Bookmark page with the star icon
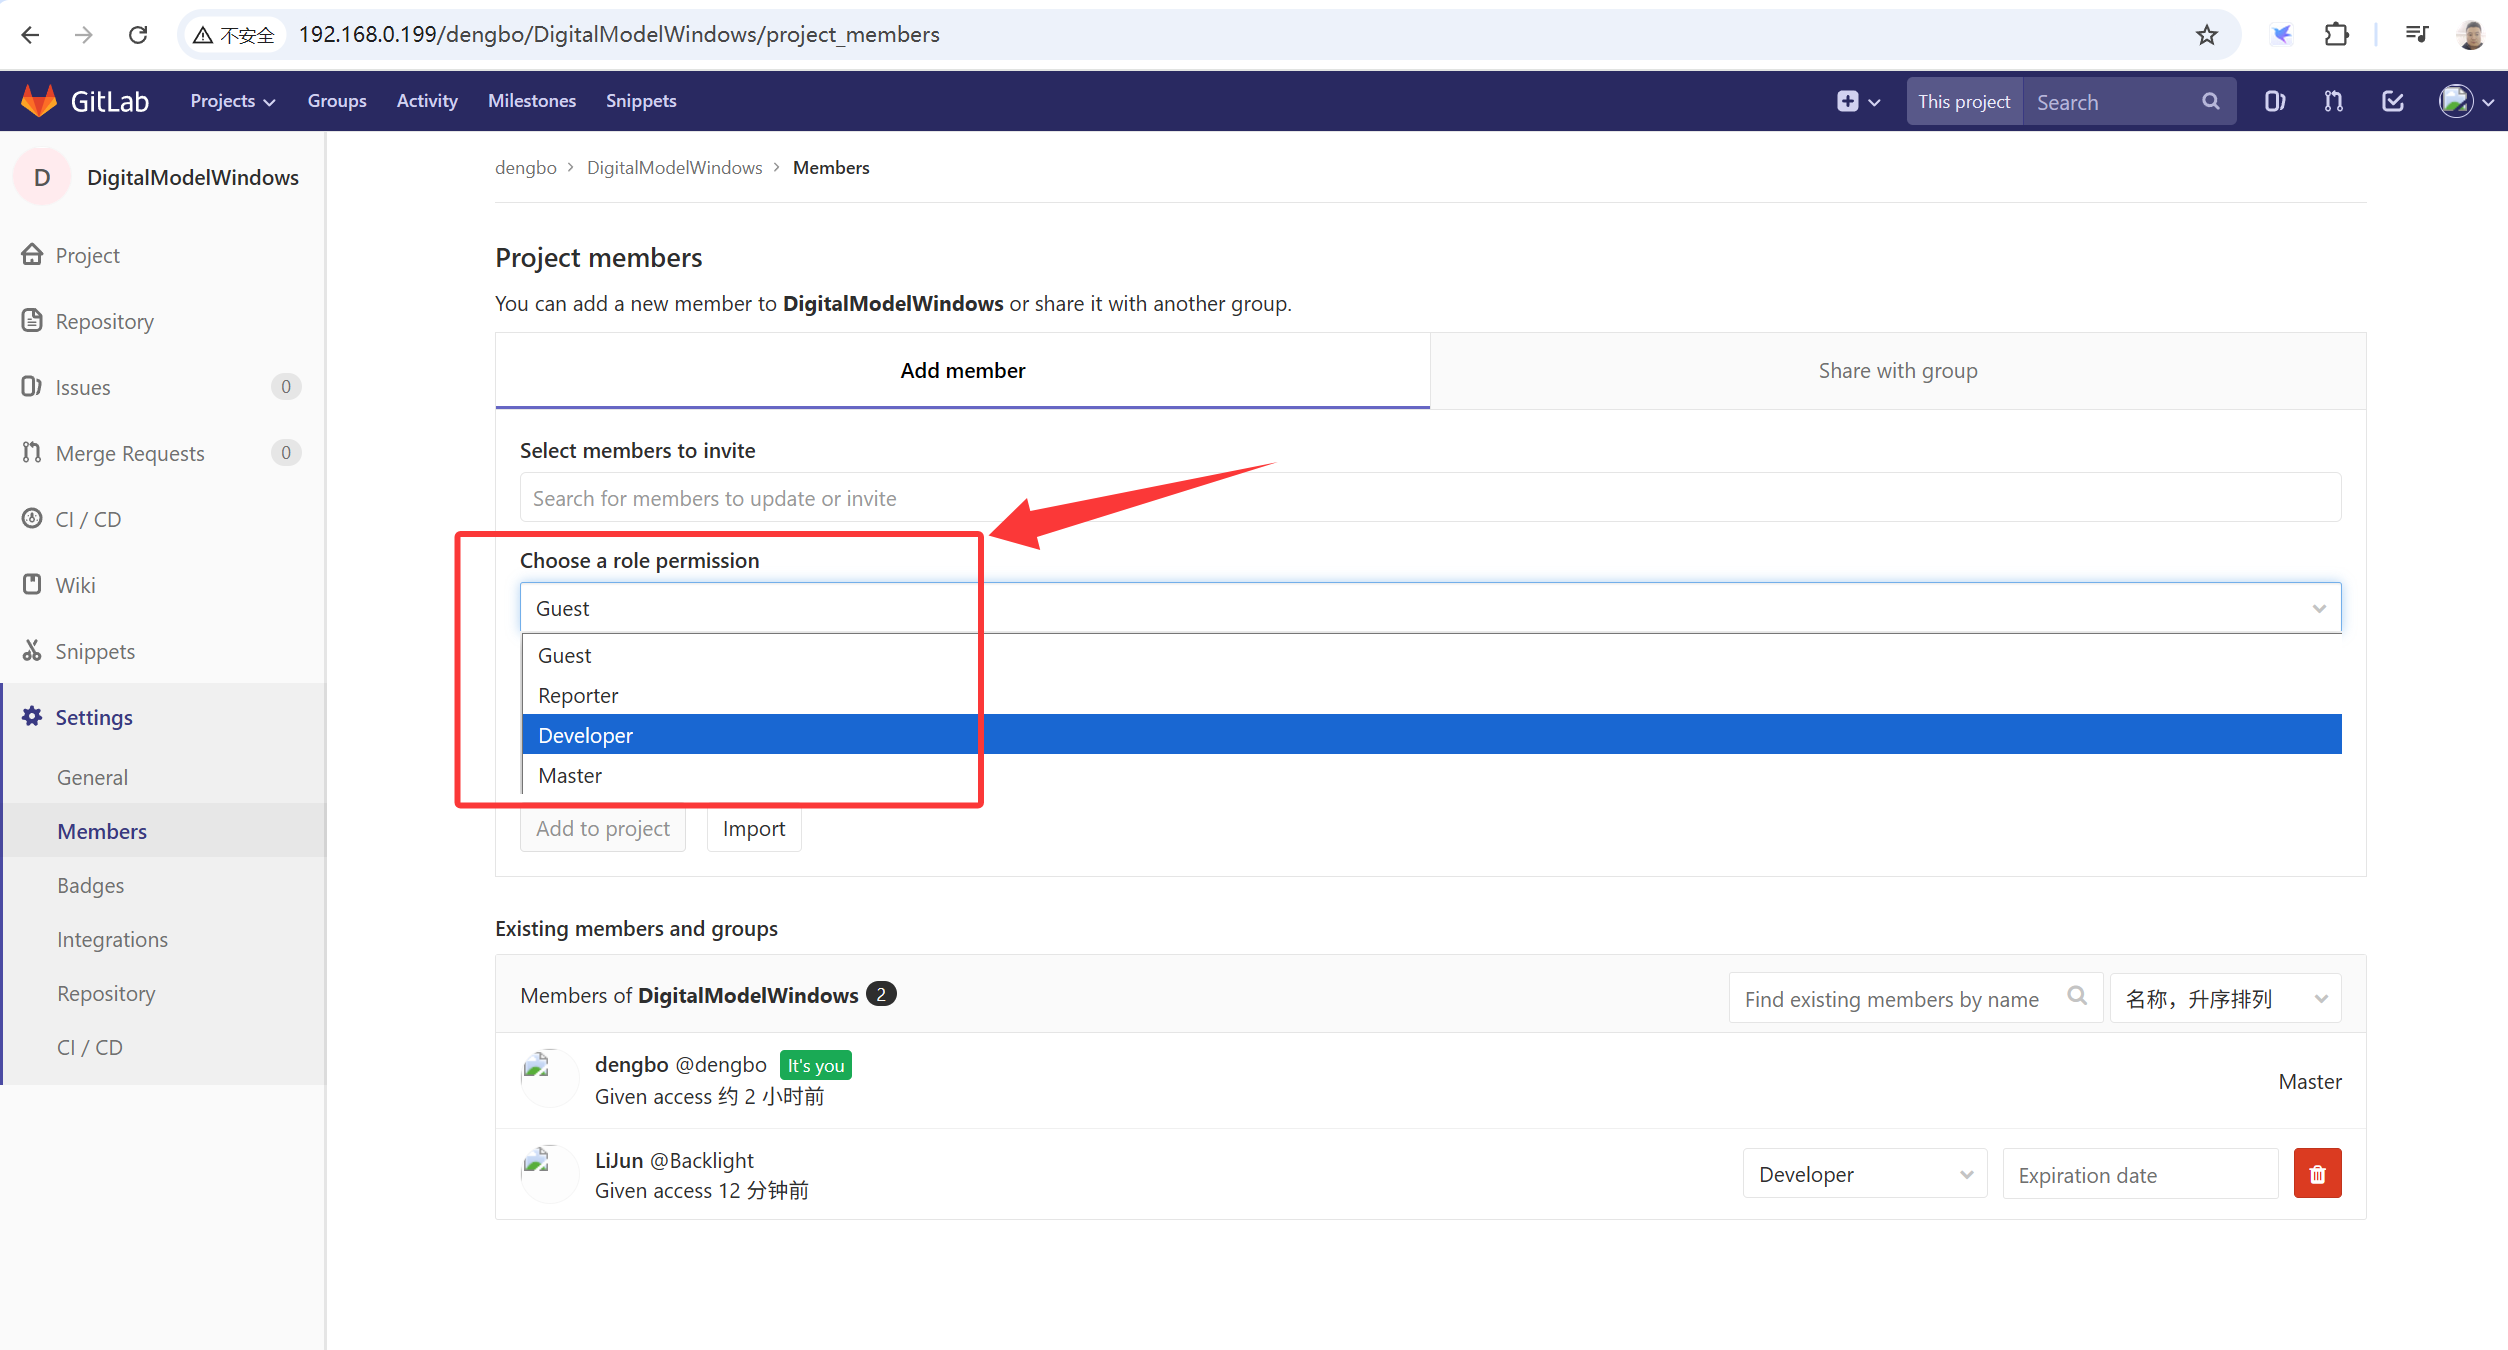This screenshot has height=1350, width=2508. click(2207, 35)
